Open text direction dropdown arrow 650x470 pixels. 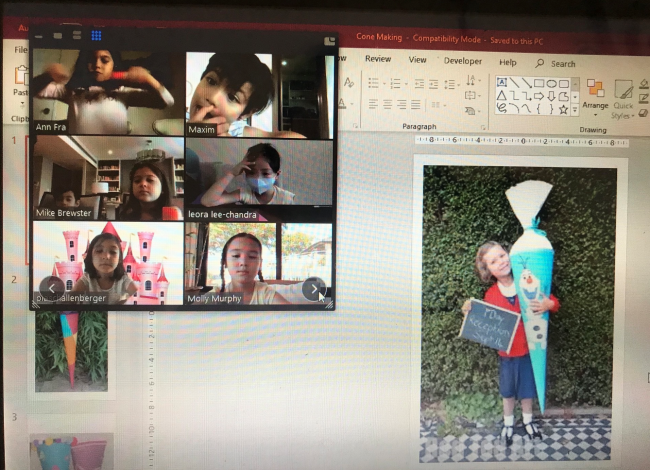tap(480, 80)
